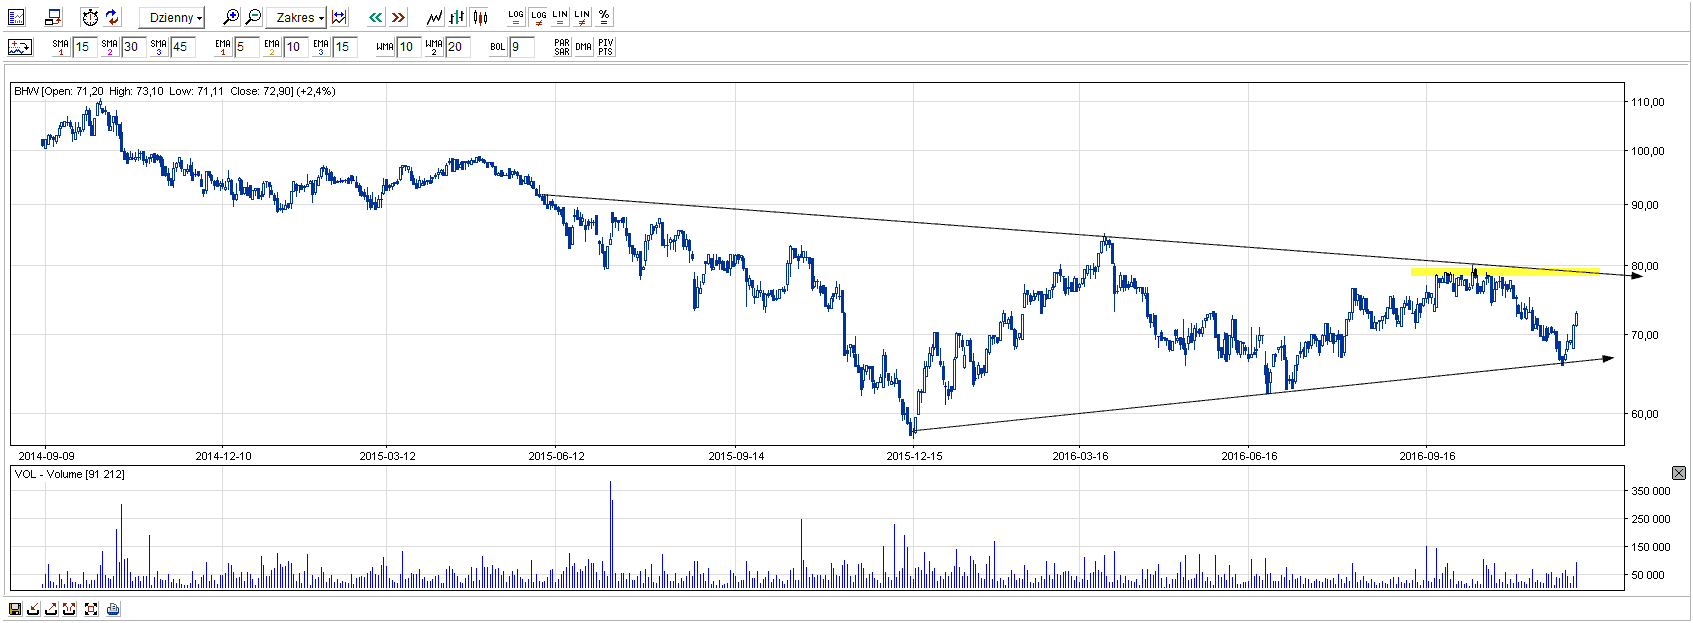Switch chart to line style
The image size is (1693, 623).
434,17
